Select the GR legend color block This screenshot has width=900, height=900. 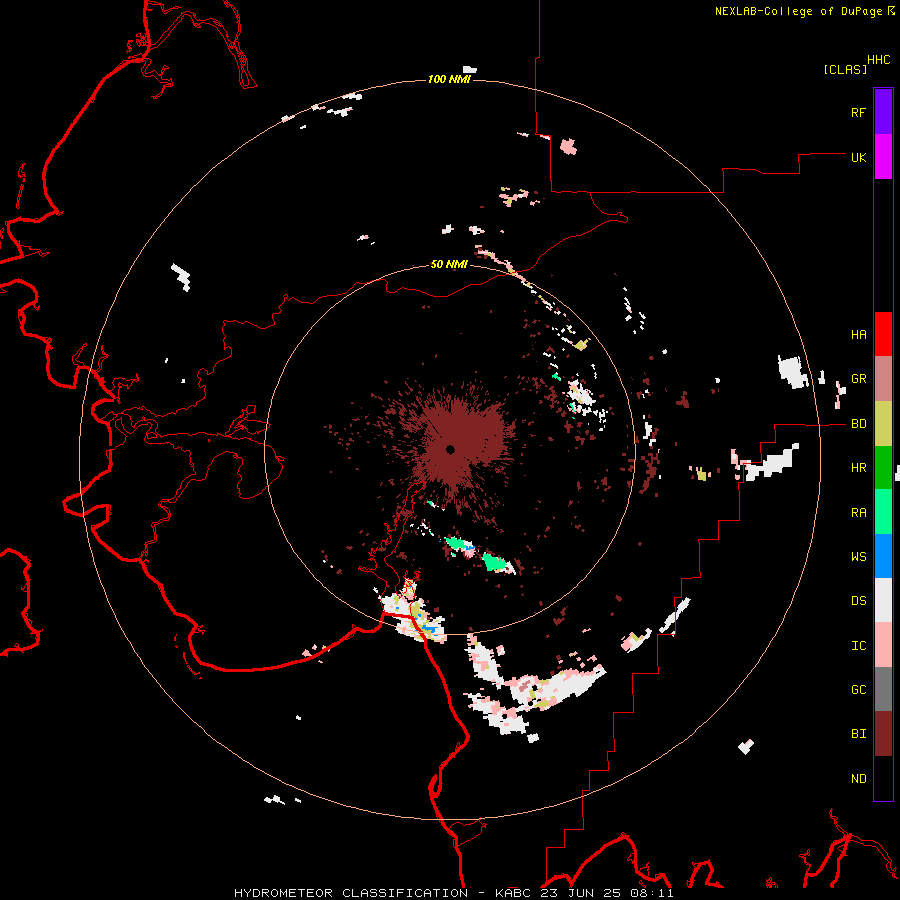coord(883,379)
